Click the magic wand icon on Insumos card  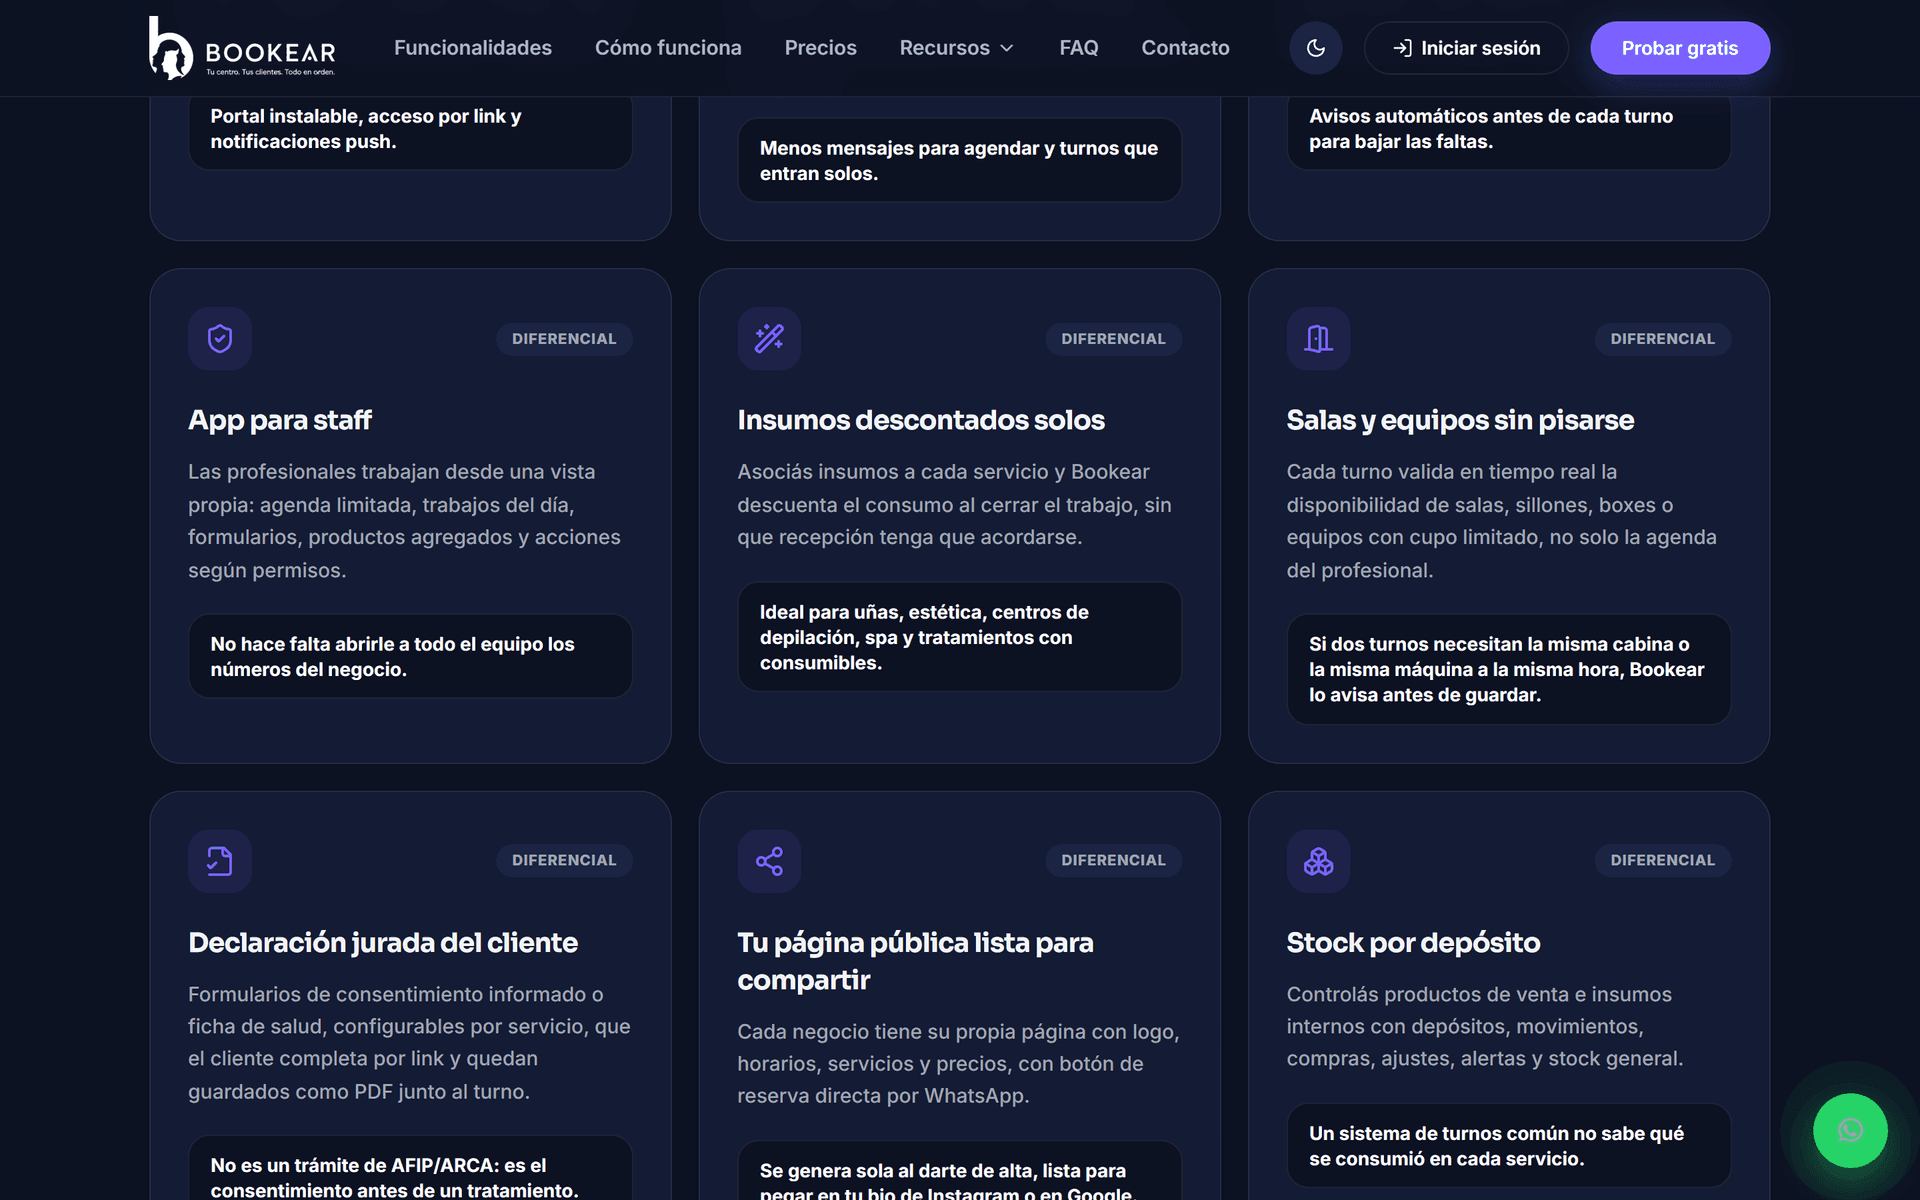[x=769, y=339]
